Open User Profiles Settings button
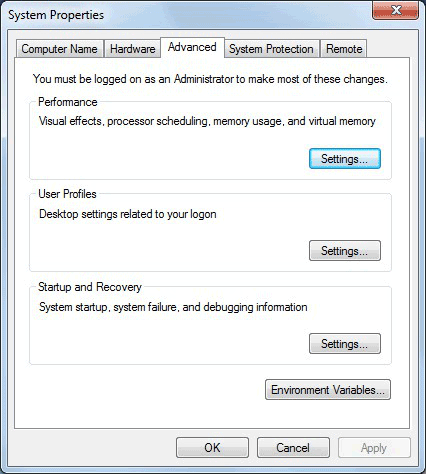 tap(345, 251)
